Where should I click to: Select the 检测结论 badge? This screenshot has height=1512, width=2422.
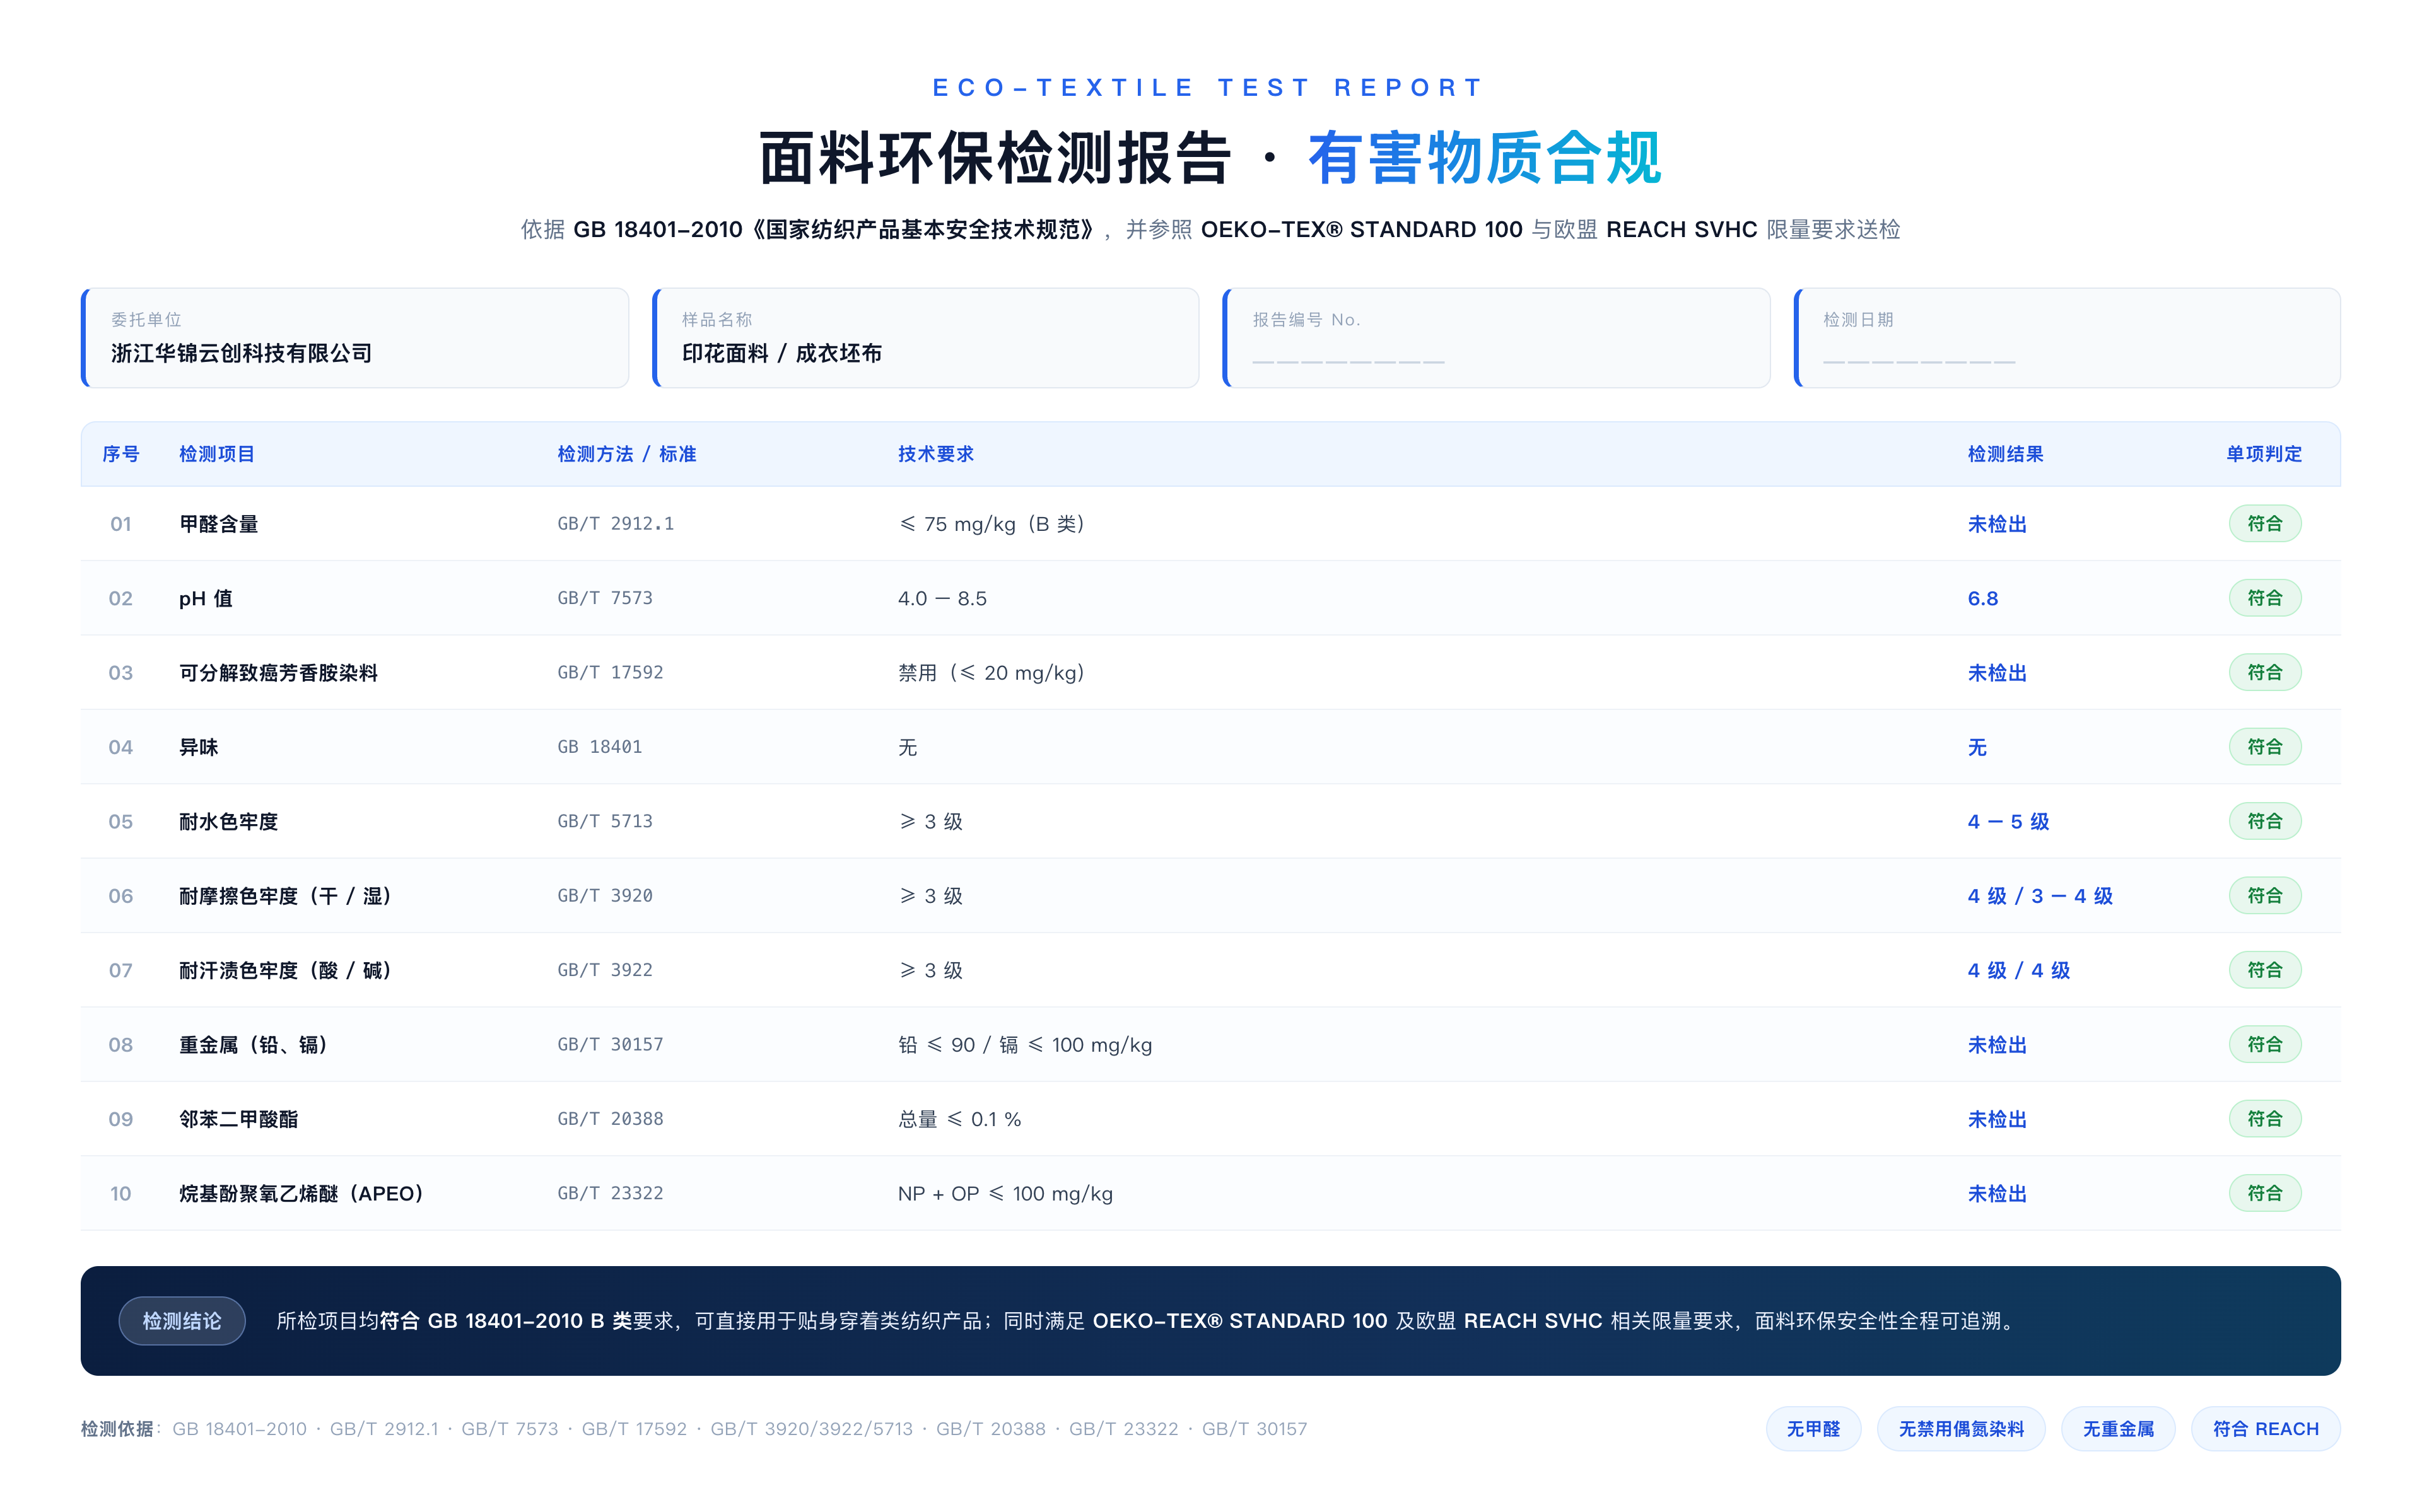(x=182, y=1321)
